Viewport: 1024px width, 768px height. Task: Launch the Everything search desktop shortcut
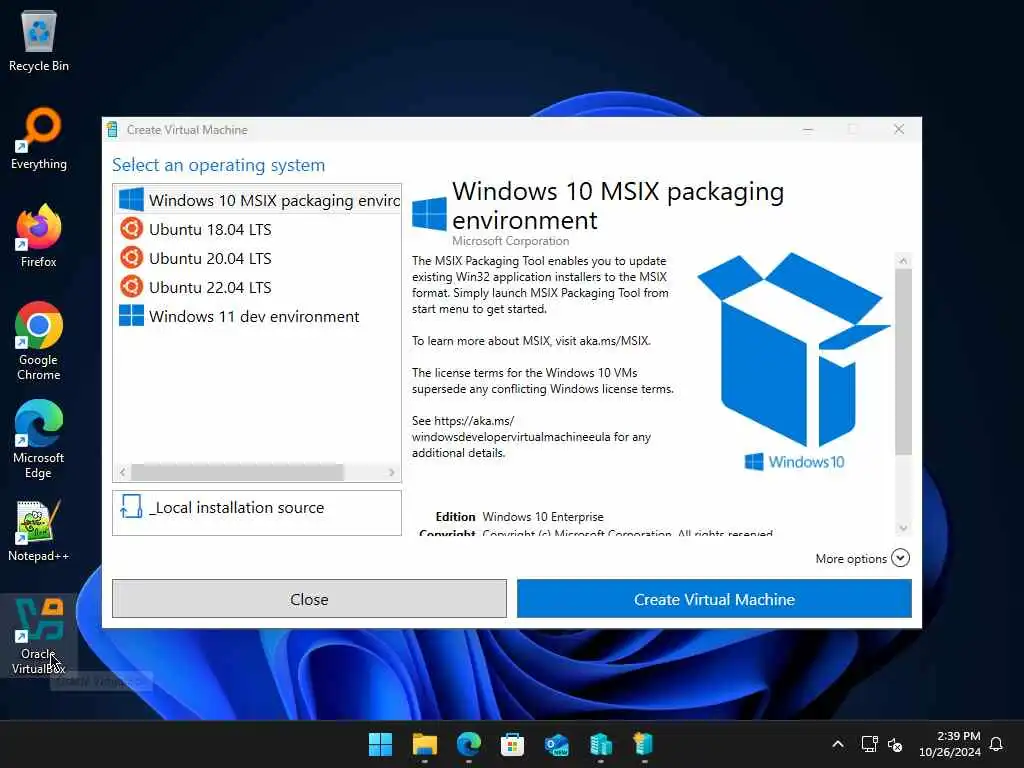[x=39, y=139]
